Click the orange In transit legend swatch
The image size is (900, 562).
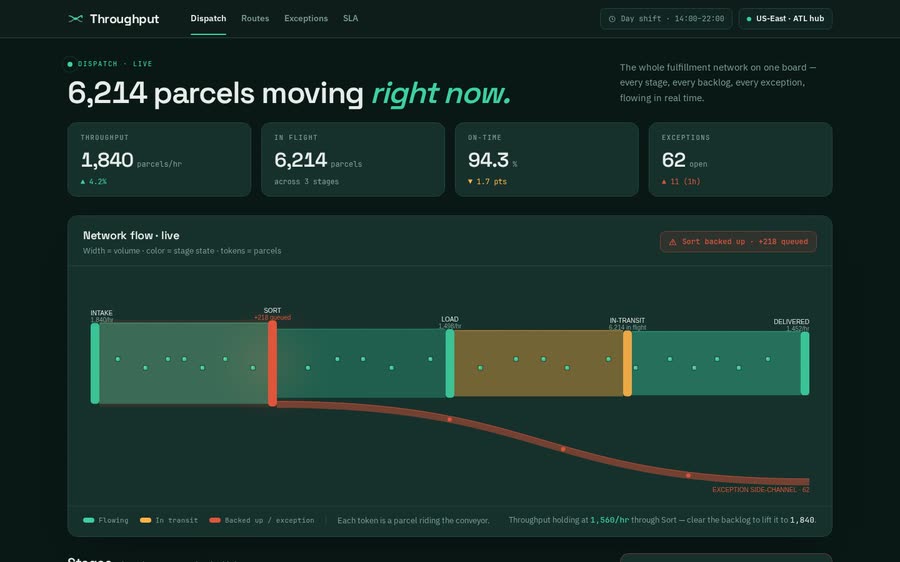click(145, 520)
